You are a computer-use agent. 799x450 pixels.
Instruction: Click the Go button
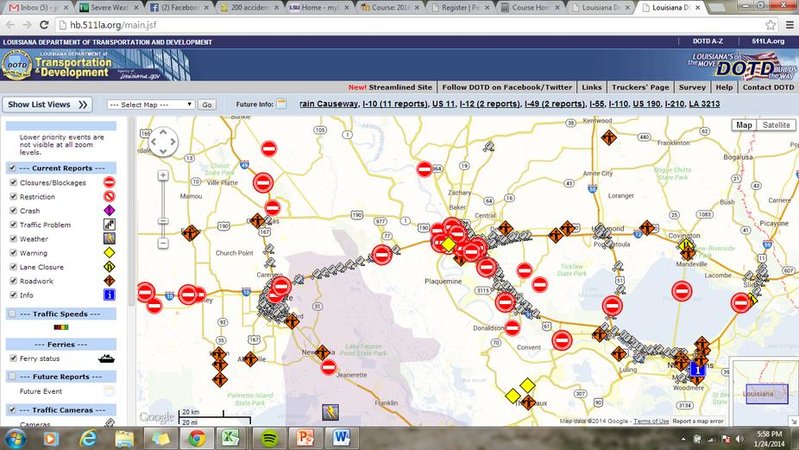pyautogui.click(x=207, y=104)
